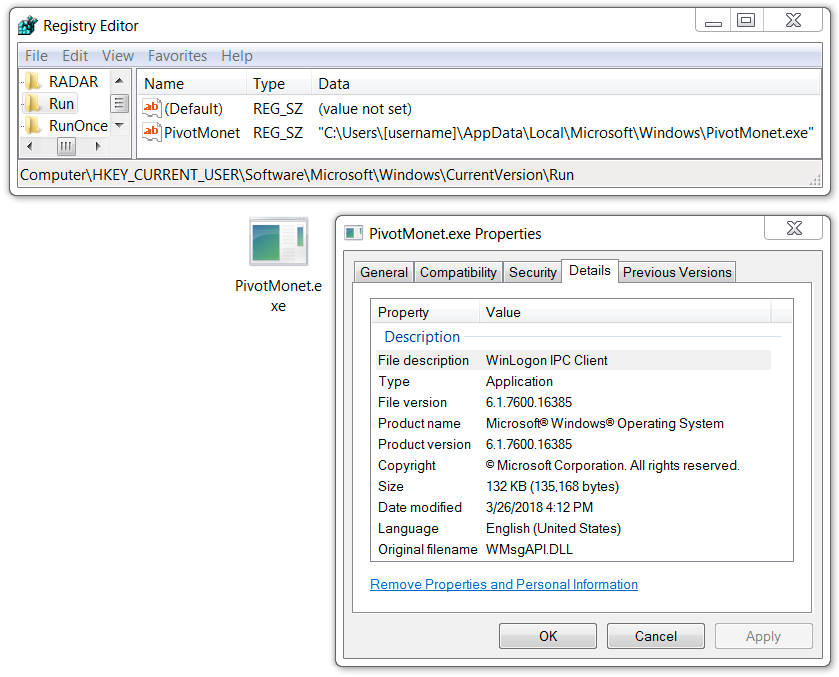Viewport: 839px width, 677px height.
Task: Click the PivotMonet.exe Properties title bar icon
Action: point(353,233)
